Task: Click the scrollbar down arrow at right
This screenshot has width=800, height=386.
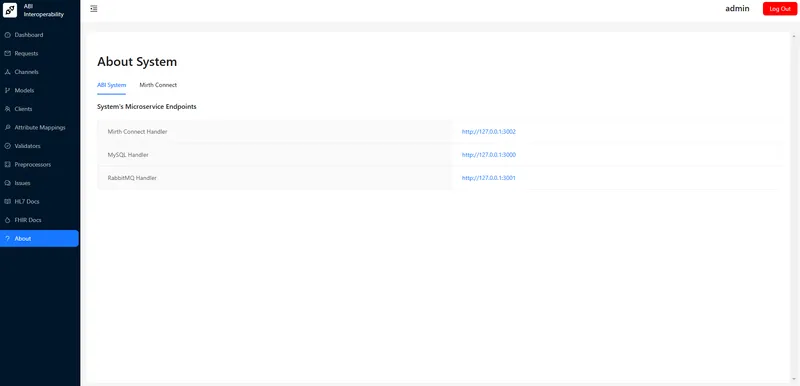Action: click(x=794, y=379)
